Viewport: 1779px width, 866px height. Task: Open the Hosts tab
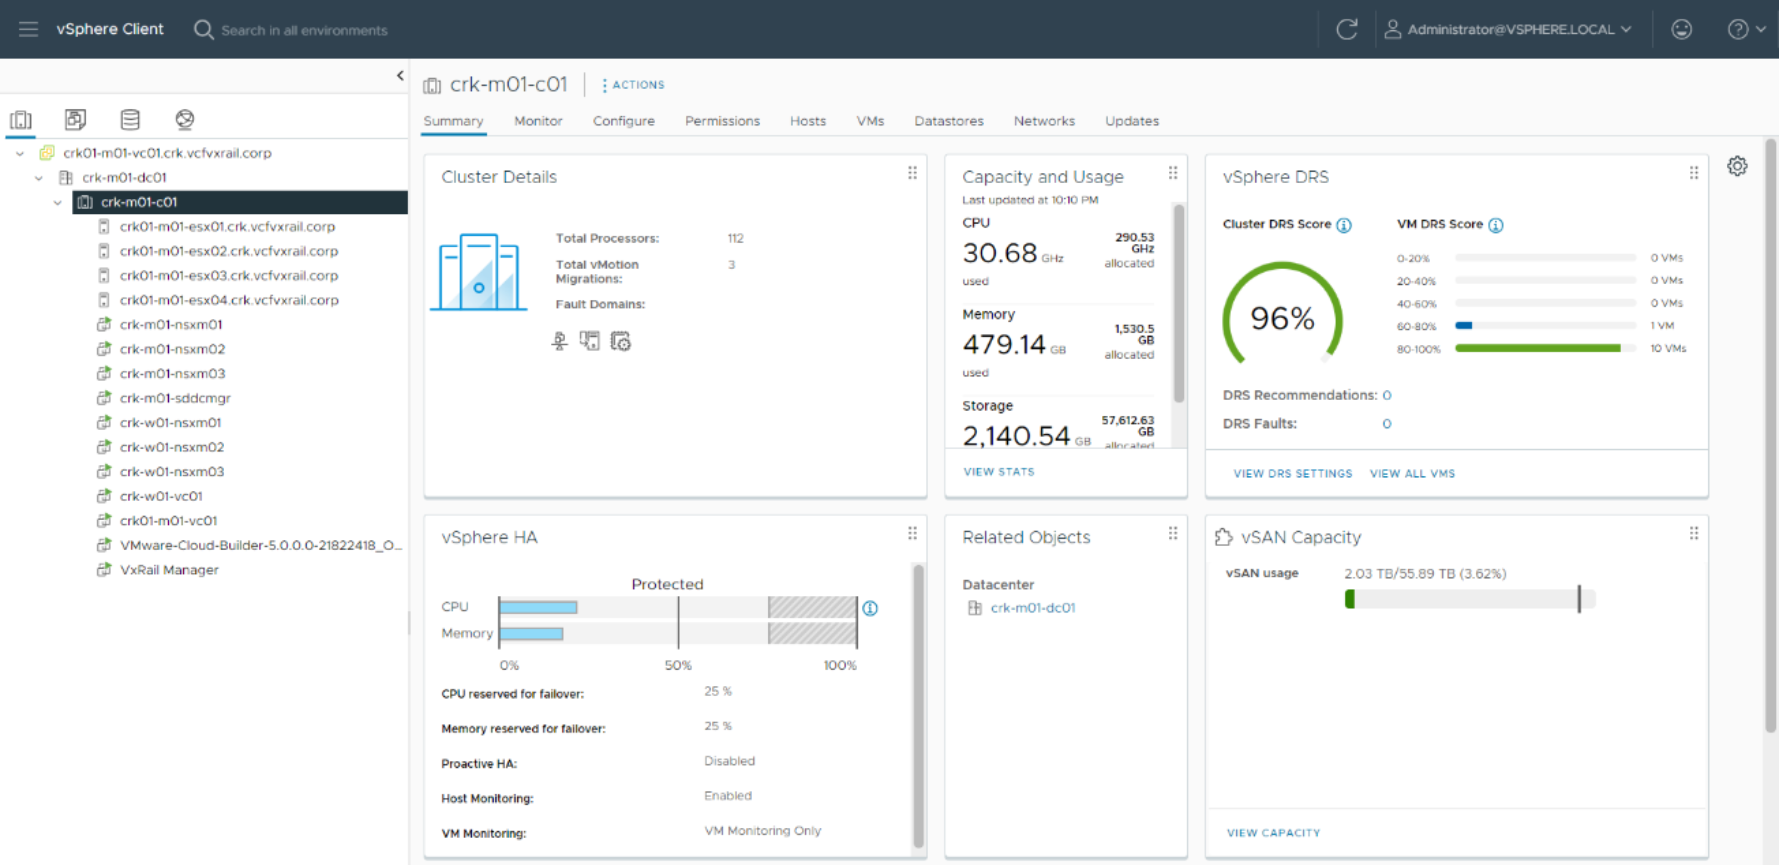click(808, 121)
